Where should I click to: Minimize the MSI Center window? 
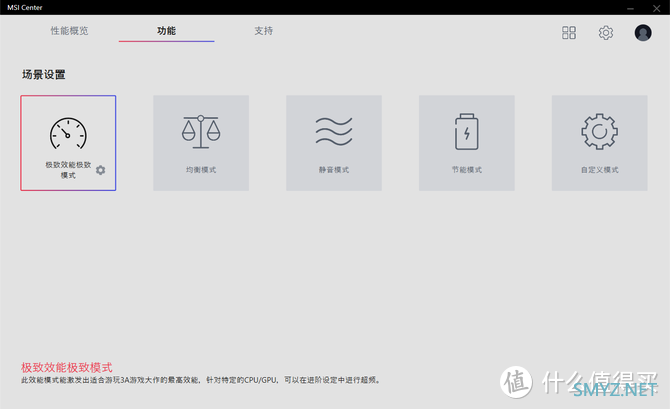coord(630,8)
